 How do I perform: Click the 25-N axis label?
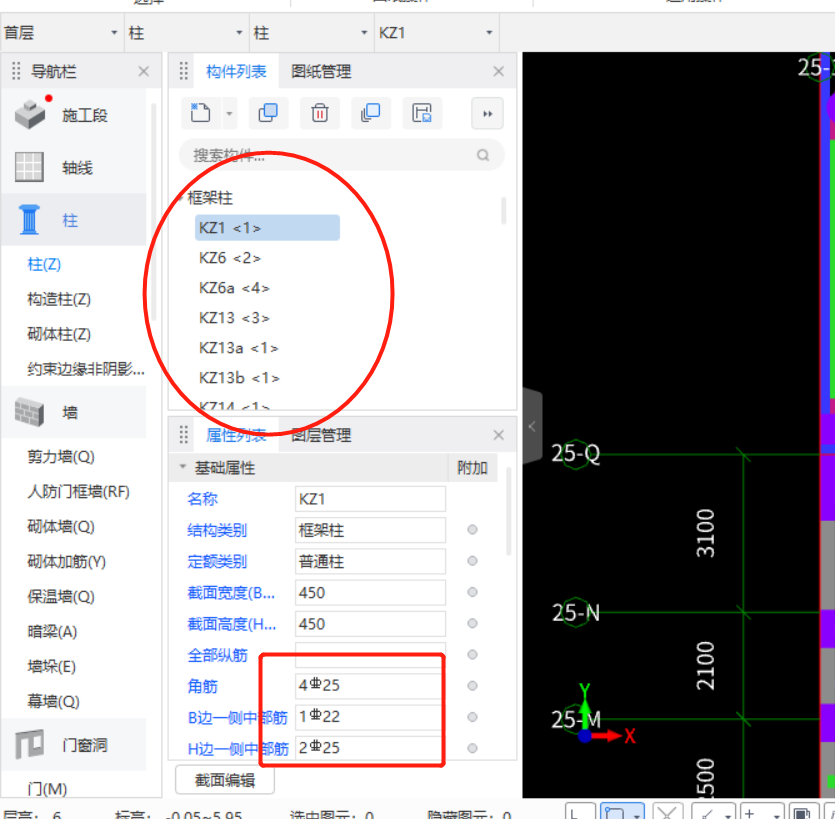[576, 612]
